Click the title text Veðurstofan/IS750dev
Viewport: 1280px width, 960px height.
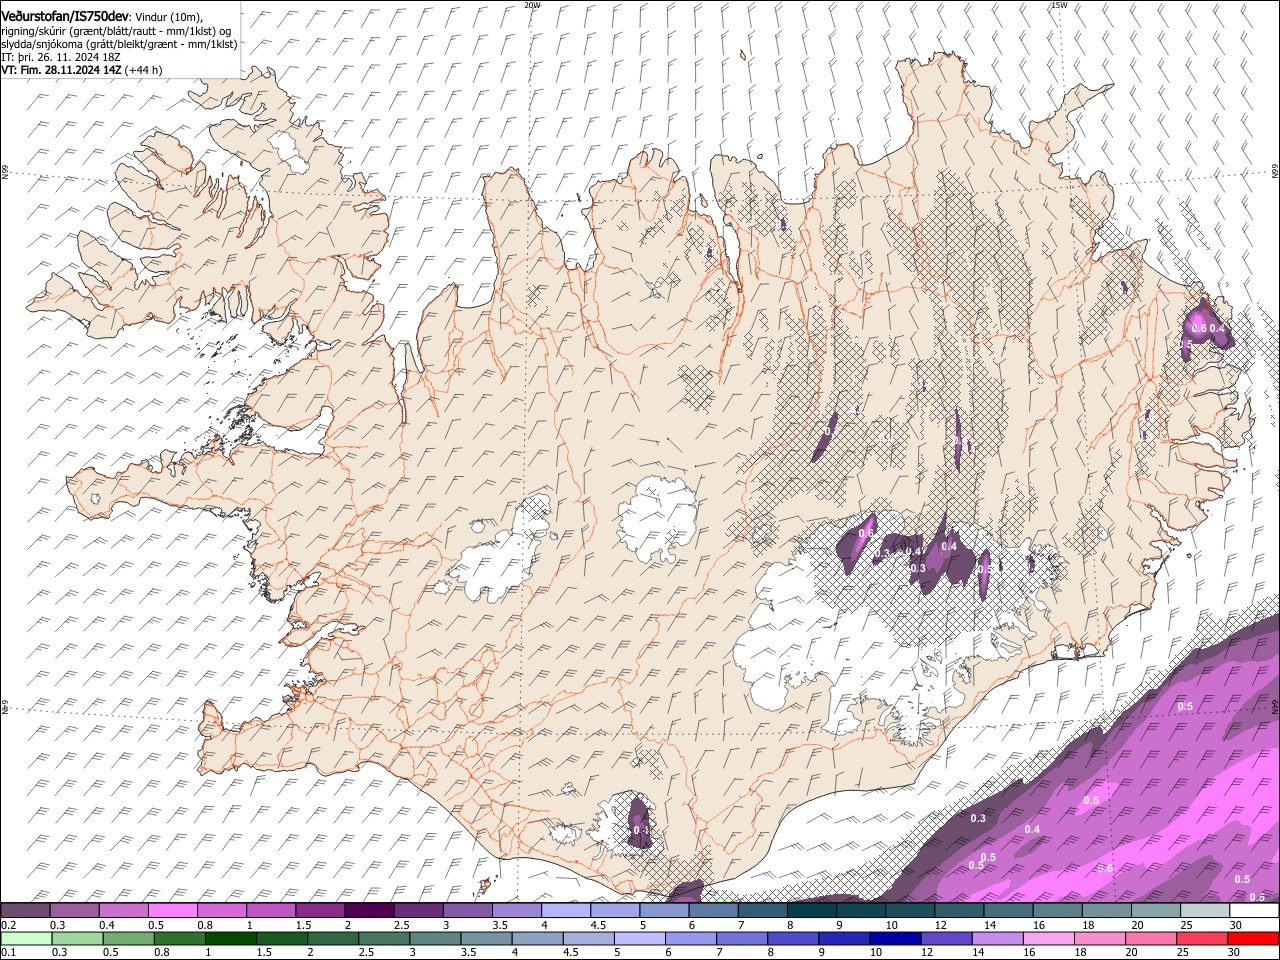pos(65,16)
